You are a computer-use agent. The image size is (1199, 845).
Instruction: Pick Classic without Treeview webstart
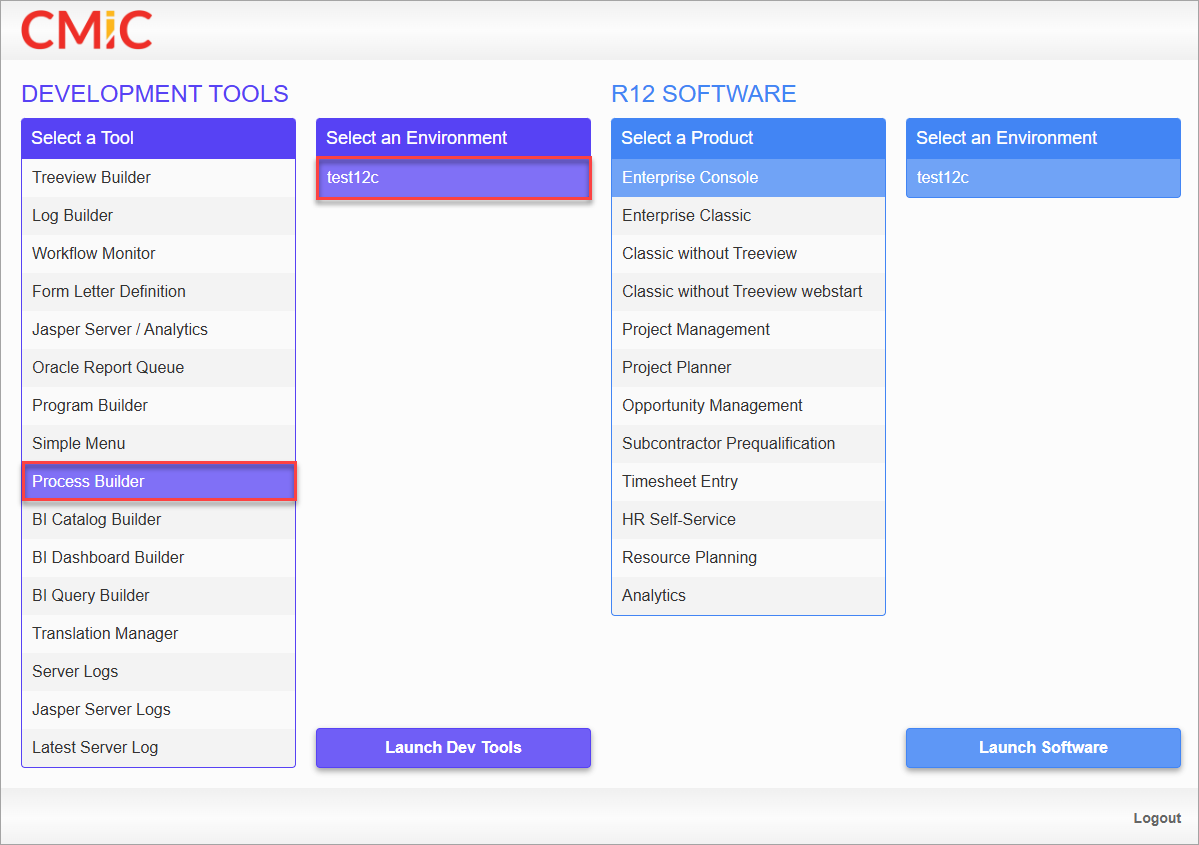749,291
